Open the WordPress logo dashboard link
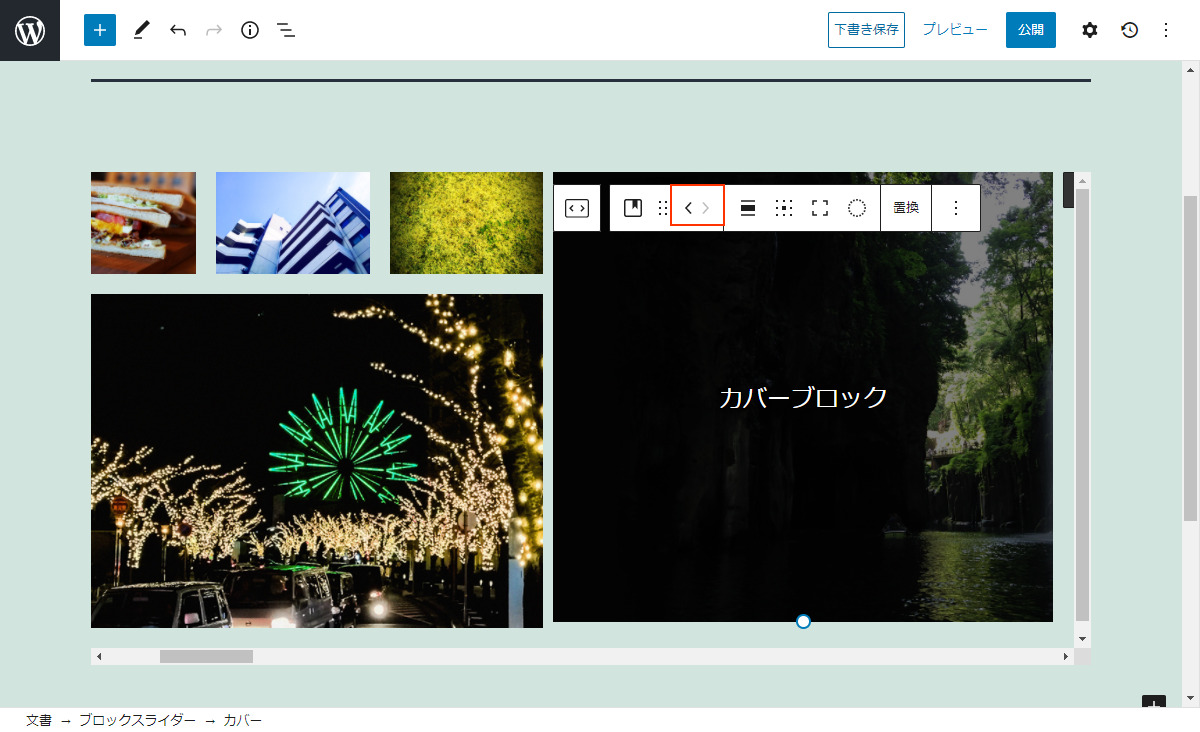 (30, 30)
